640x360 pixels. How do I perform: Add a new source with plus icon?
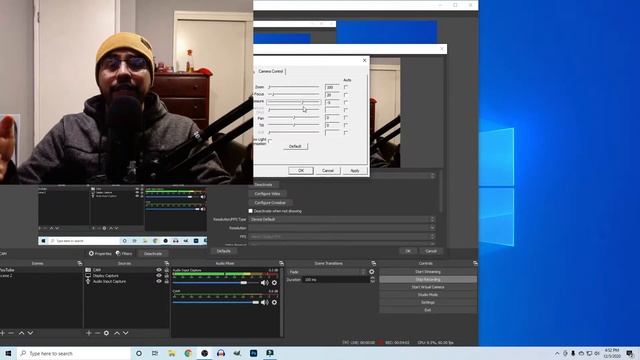click(89, 333)
